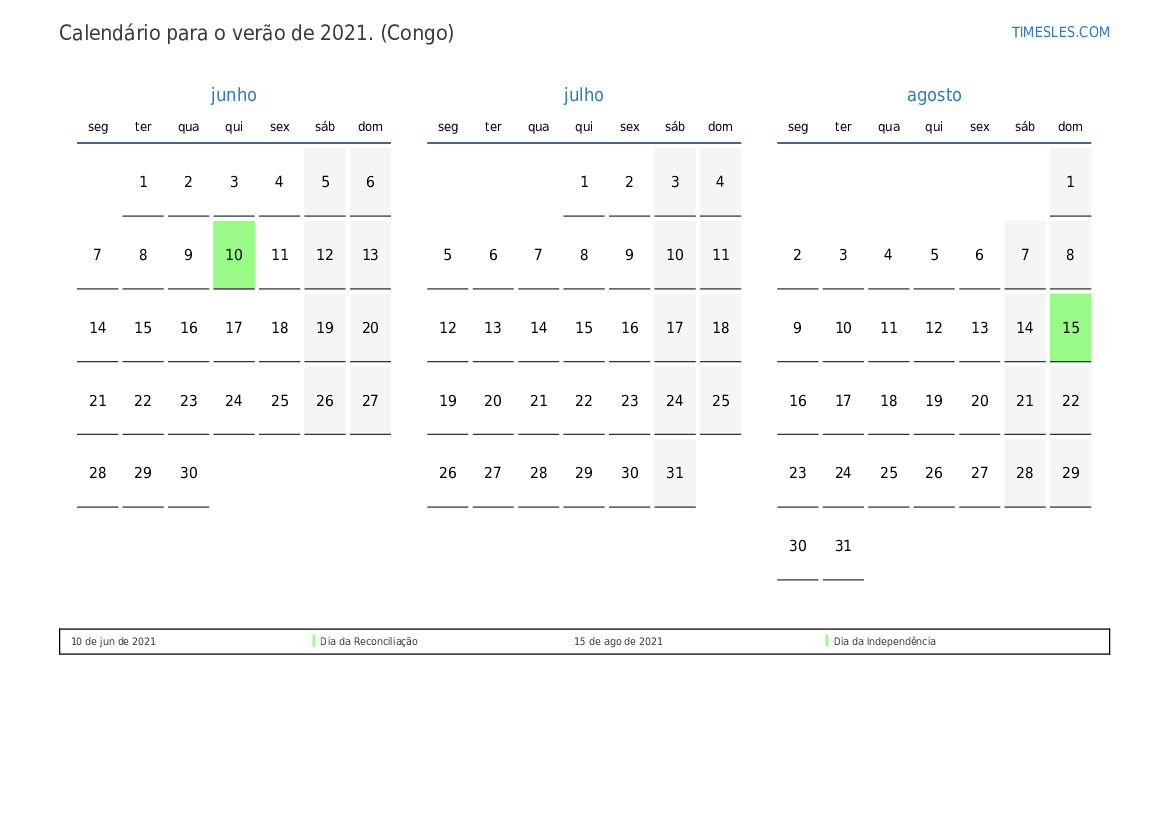Screen dimensions: 1169x827
Task: Click the 10 de jun de 2021 date
Action: tap(113, 642)
